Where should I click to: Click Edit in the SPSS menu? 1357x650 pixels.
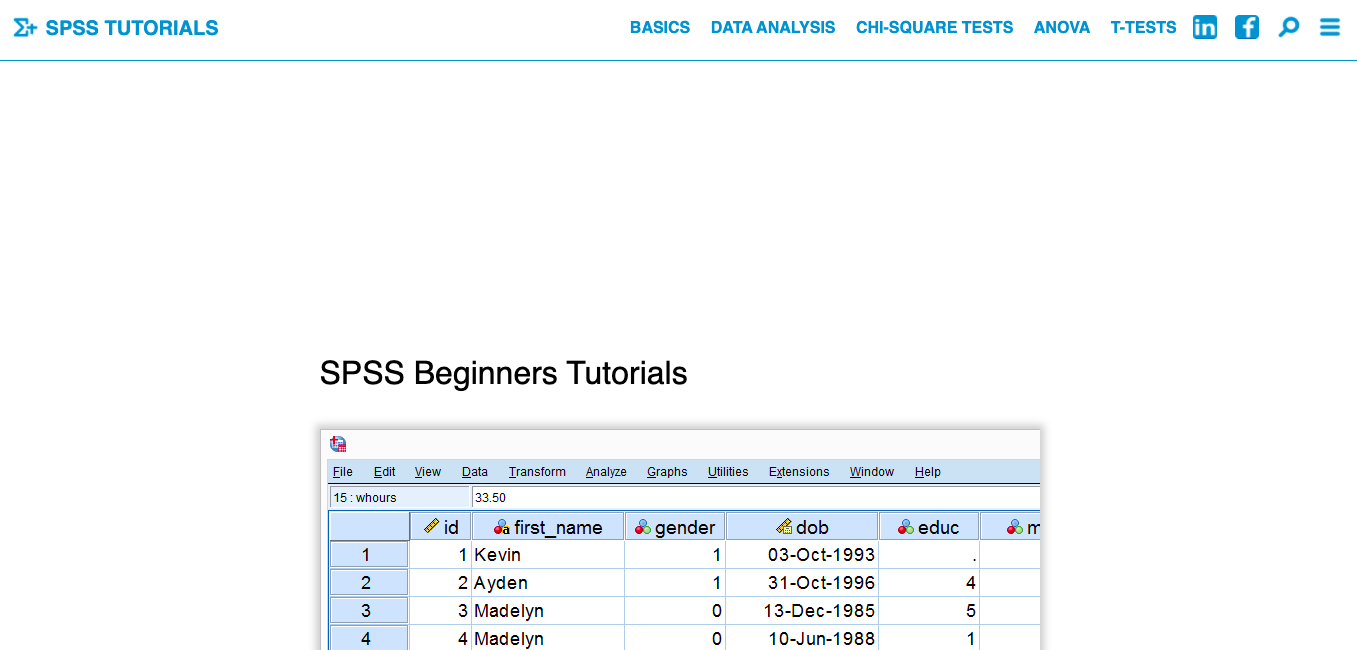click(385, 472)
